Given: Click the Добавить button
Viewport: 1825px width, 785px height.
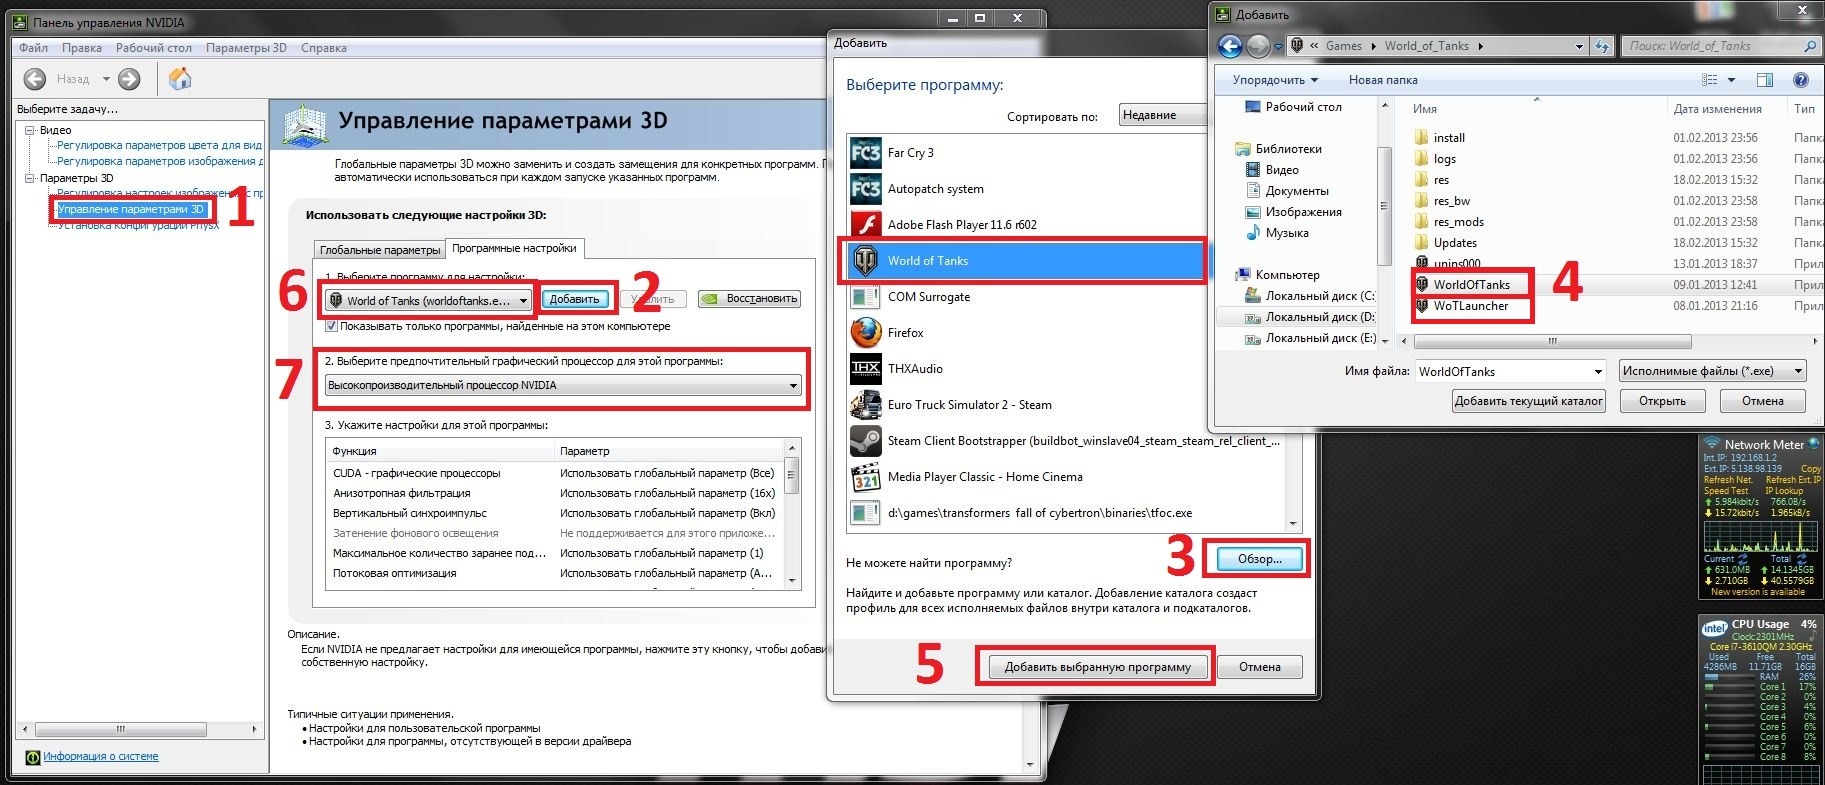Looking at the screenshot, I should [574, 299].
